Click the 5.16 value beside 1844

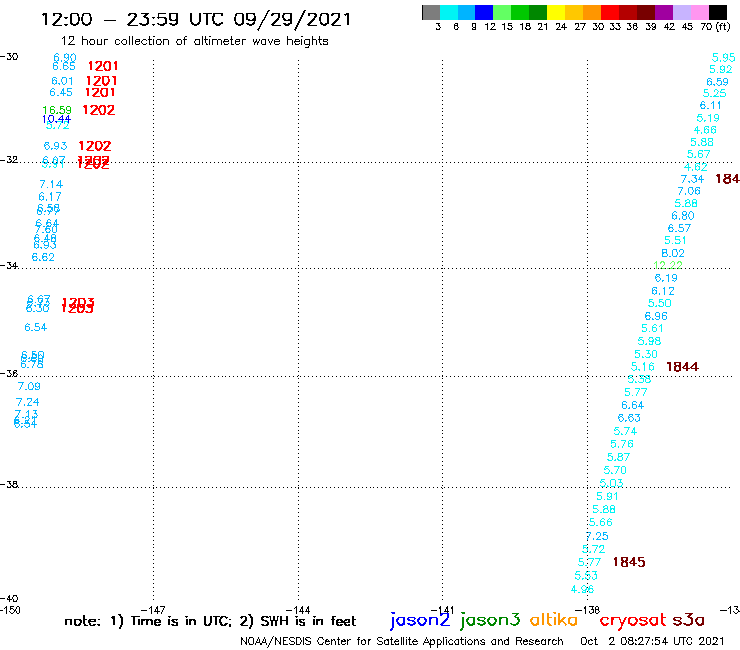643,367
